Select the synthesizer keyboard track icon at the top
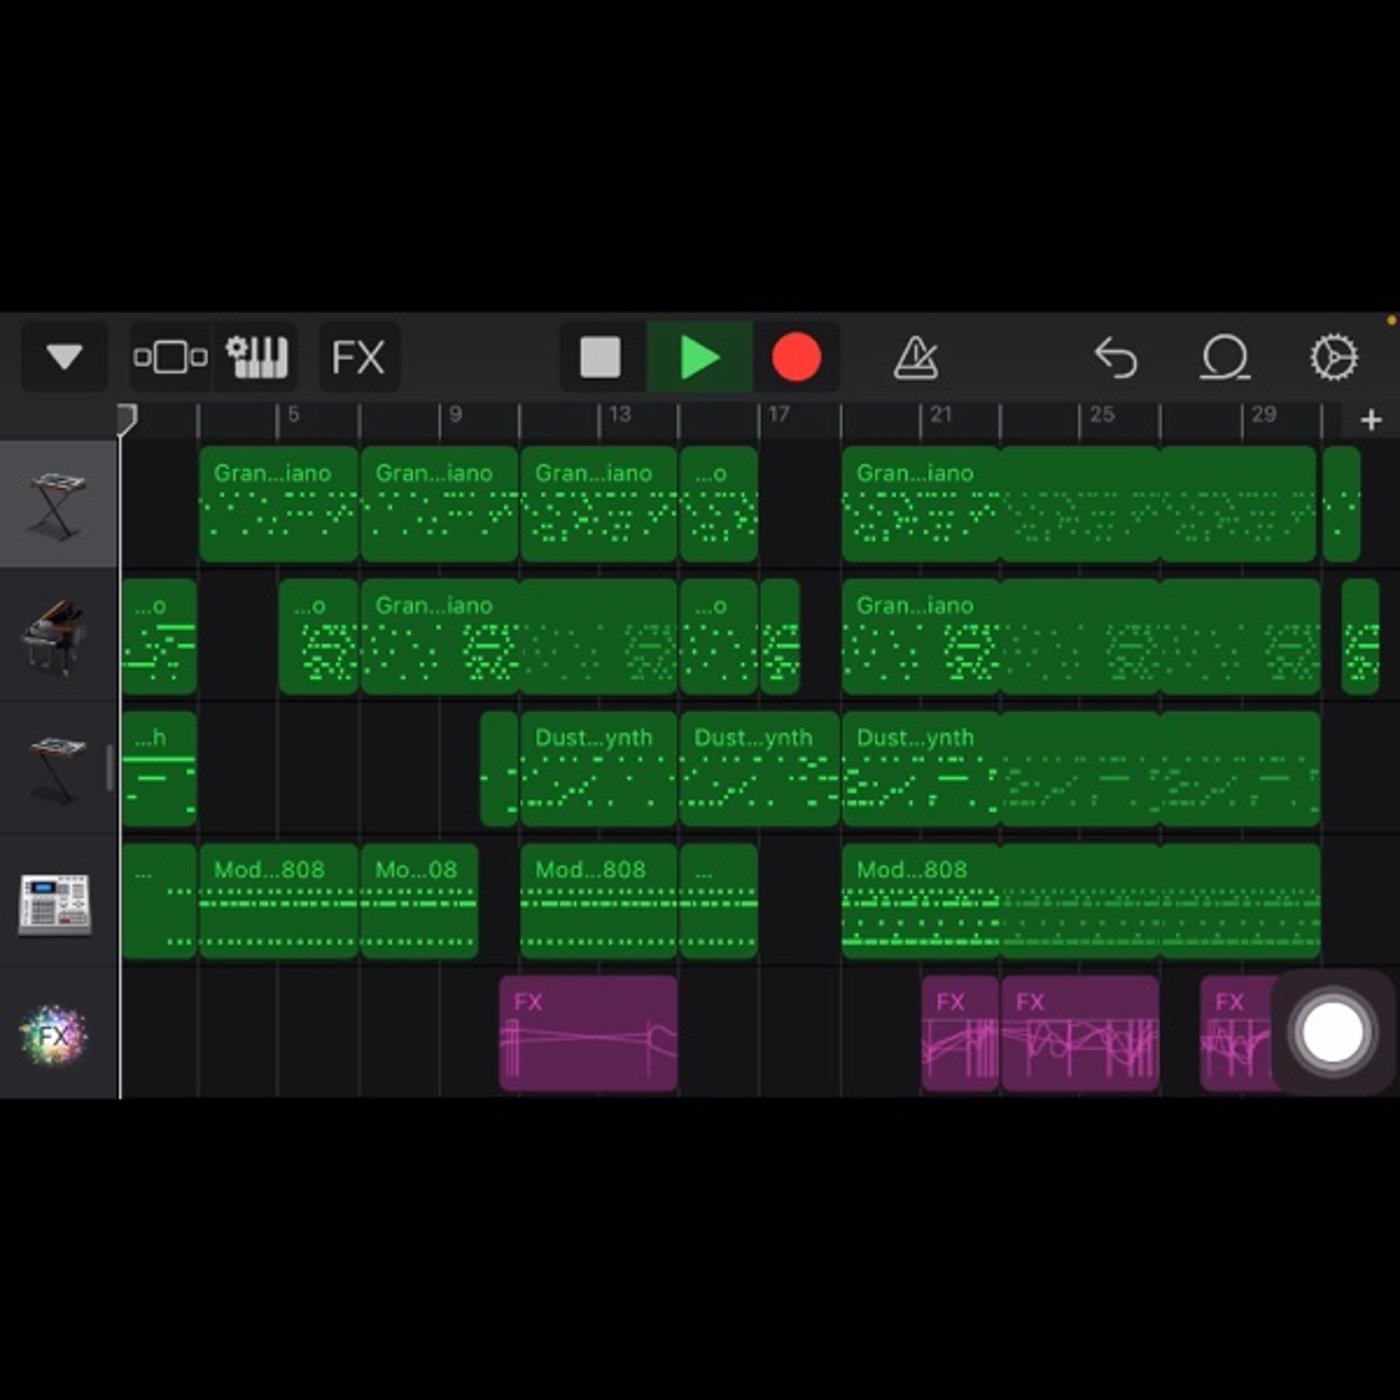This screenshot has height=1400, width=1400. click(58, 505)
